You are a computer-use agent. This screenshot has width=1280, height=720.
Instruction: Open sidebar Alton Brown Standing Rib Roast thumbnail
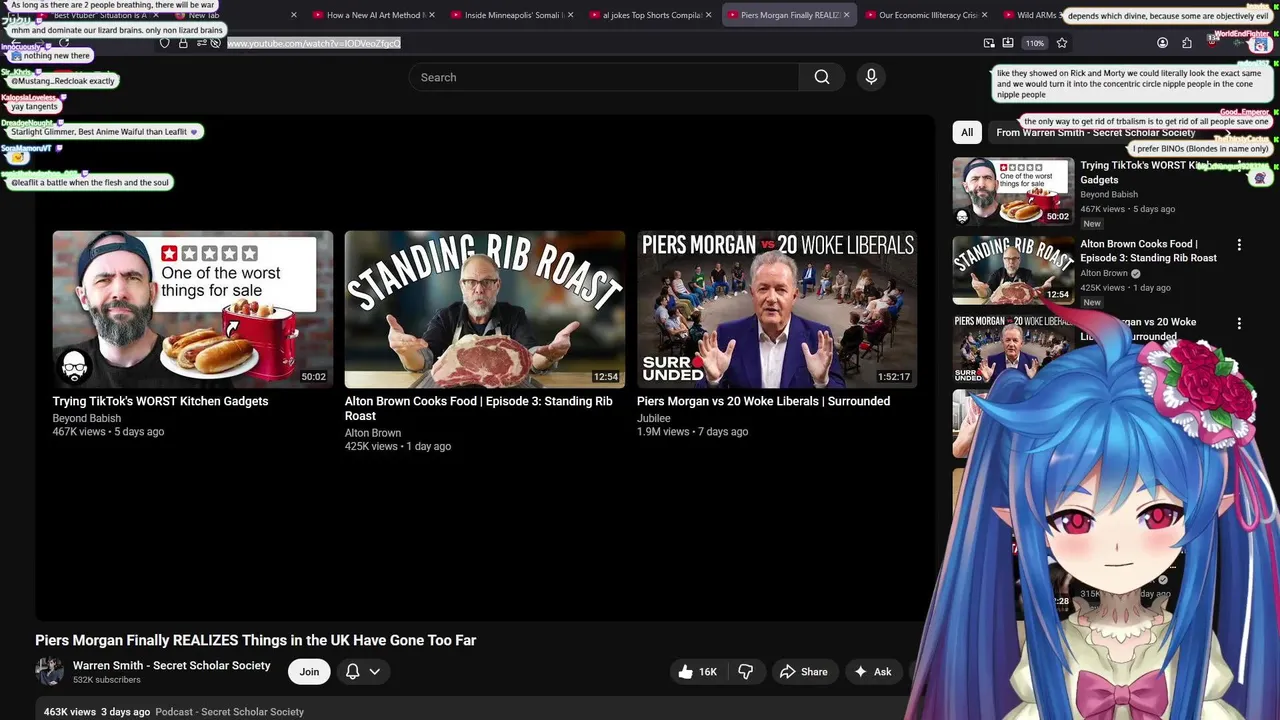tap(1013, 270)
